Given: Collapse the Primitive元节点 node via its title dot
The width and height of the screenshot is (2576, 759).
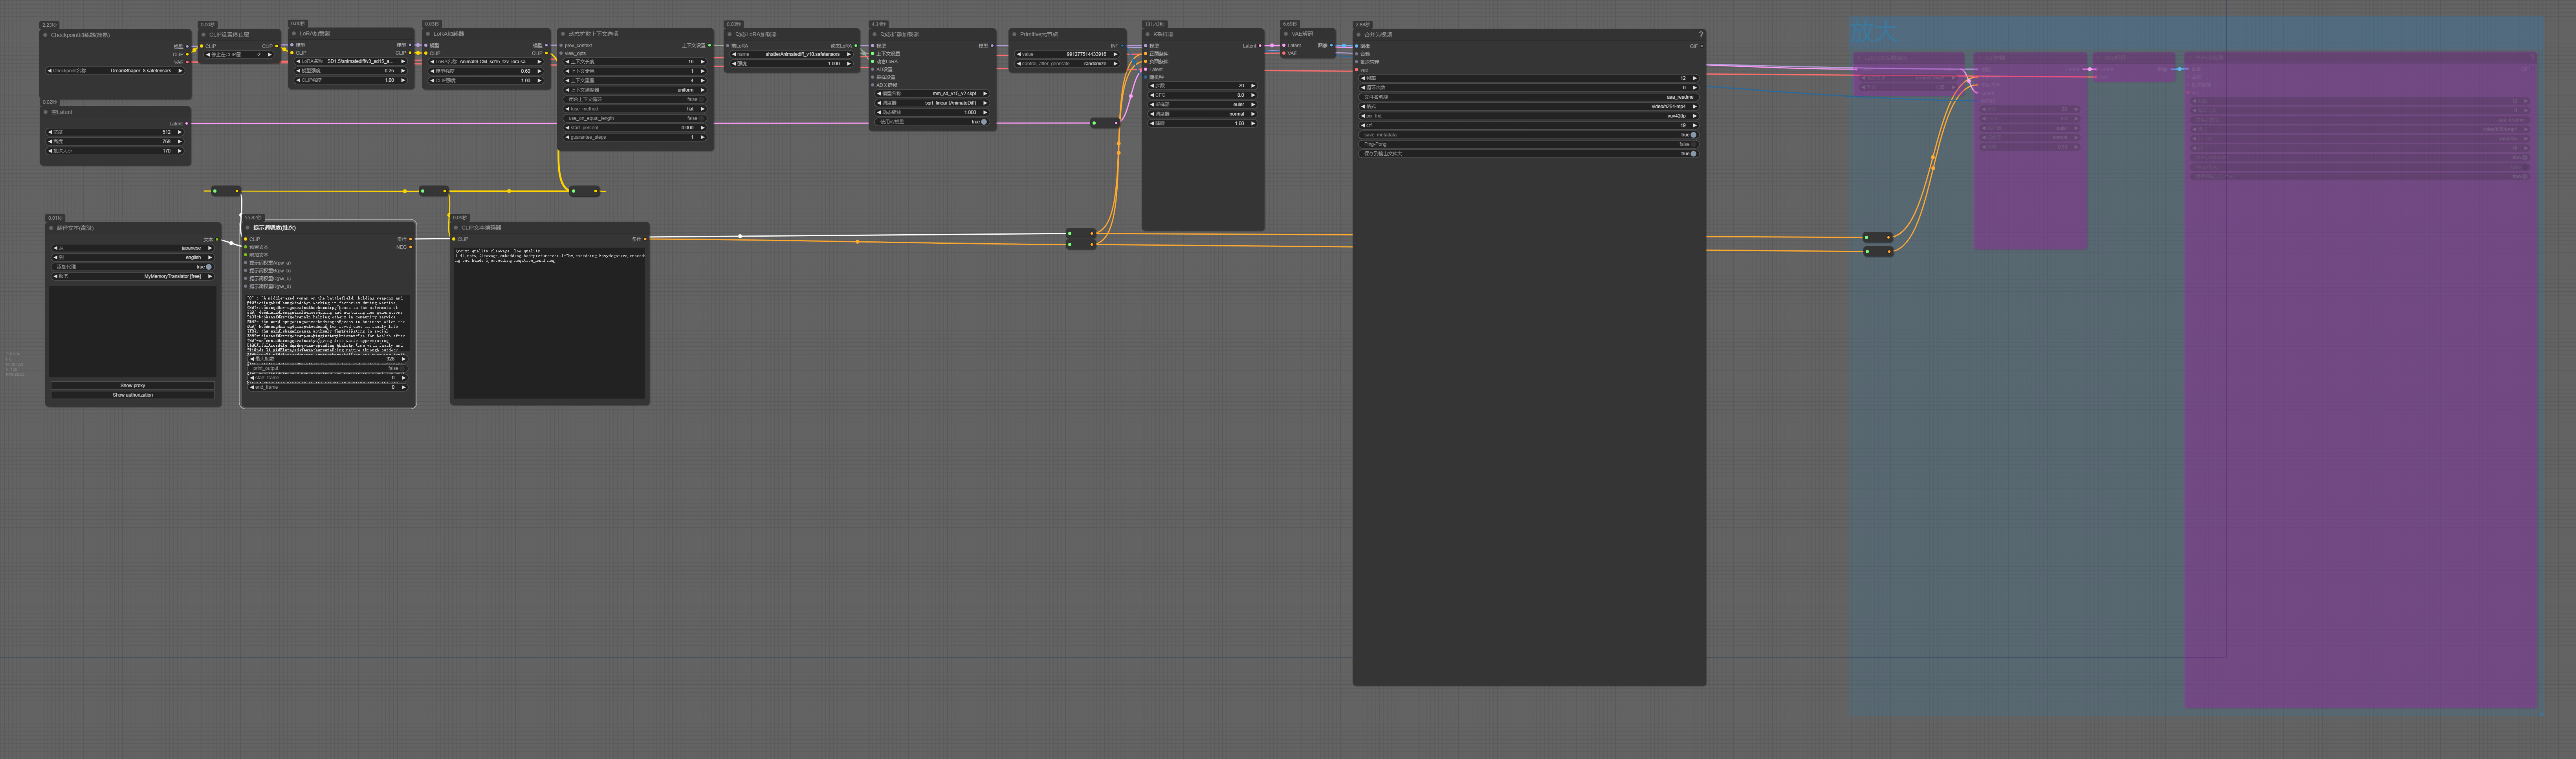Looking at the screenshot, I should (1014, 34).
